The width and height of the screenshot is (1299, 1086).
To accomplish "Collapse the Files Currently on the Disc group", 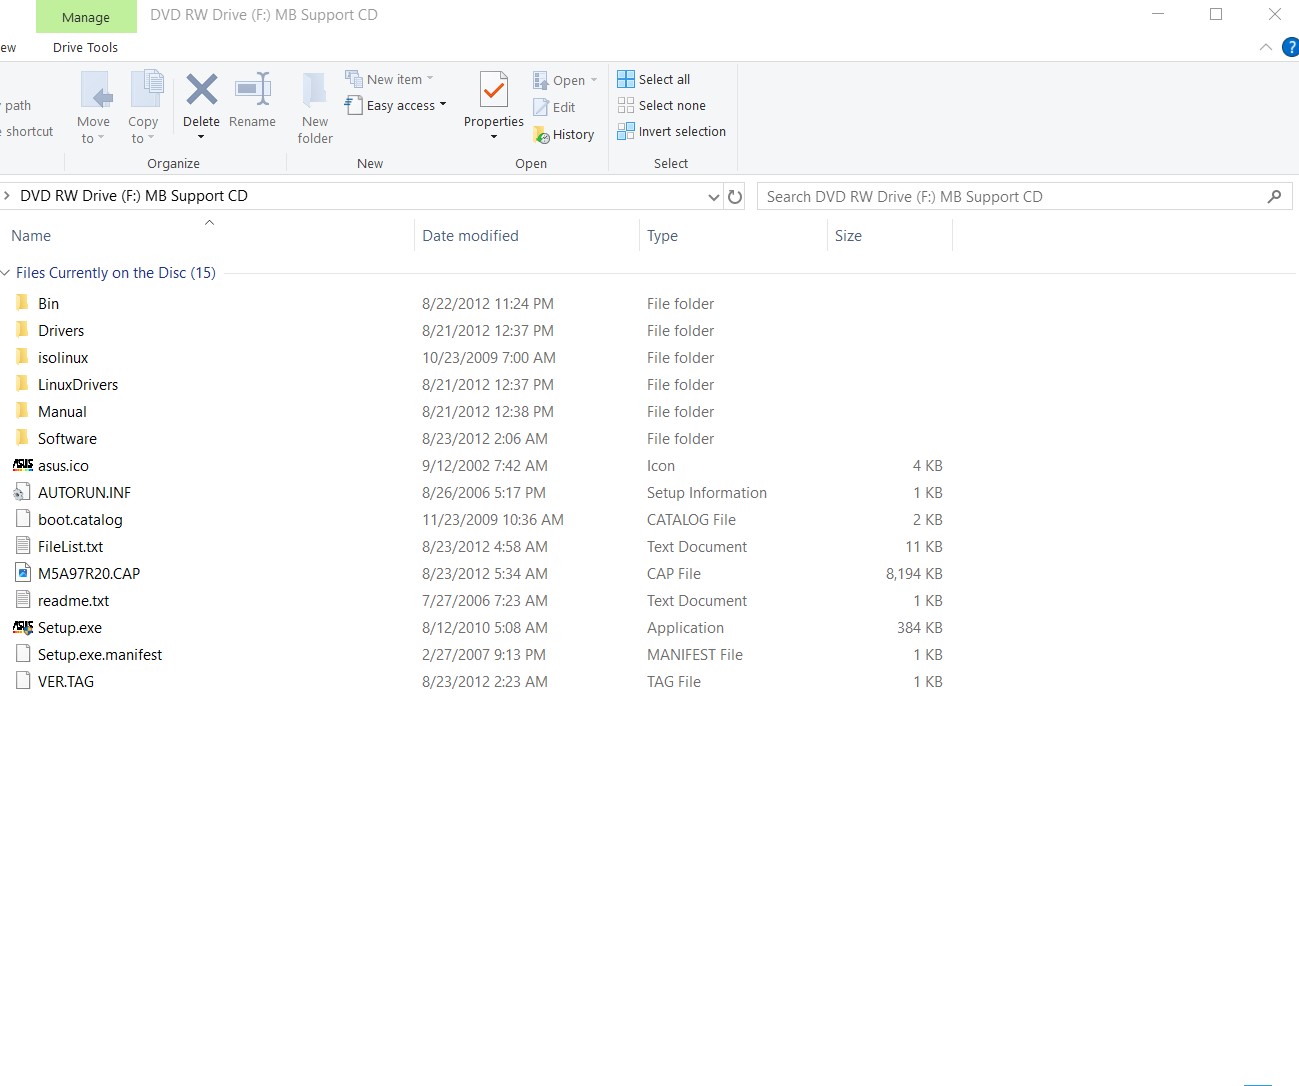I will [x=6, y=273].
